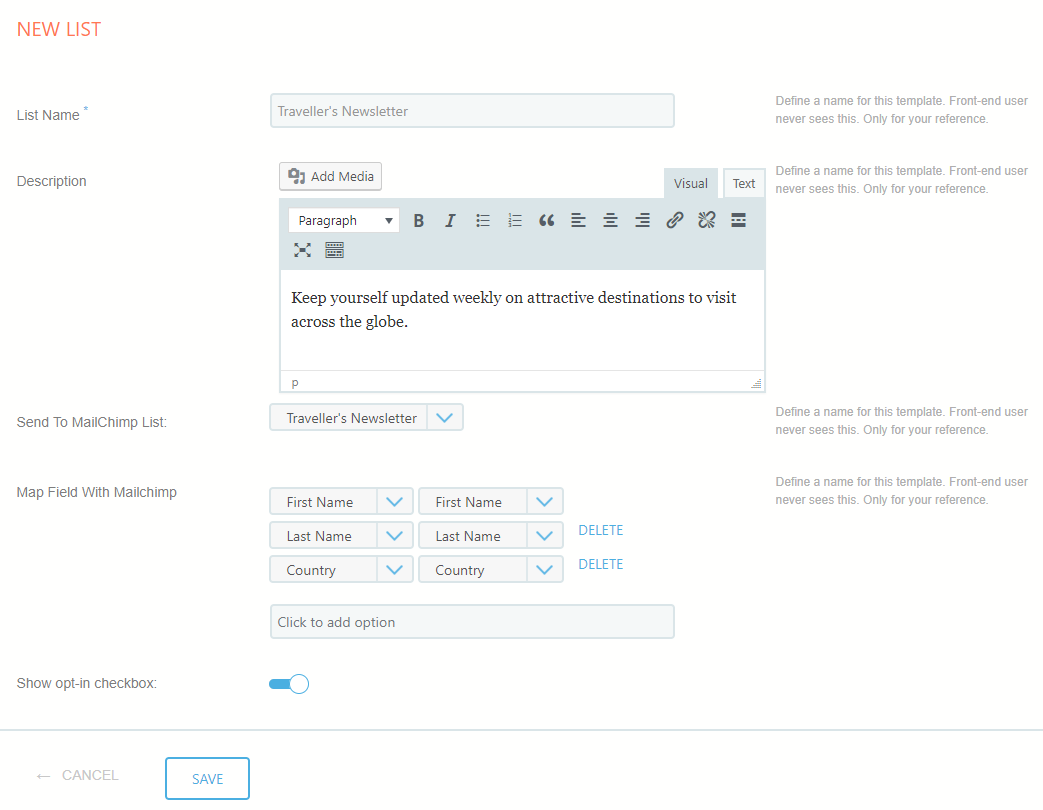
Task: Open the left Country field dropdown
Action: point(395,570)
